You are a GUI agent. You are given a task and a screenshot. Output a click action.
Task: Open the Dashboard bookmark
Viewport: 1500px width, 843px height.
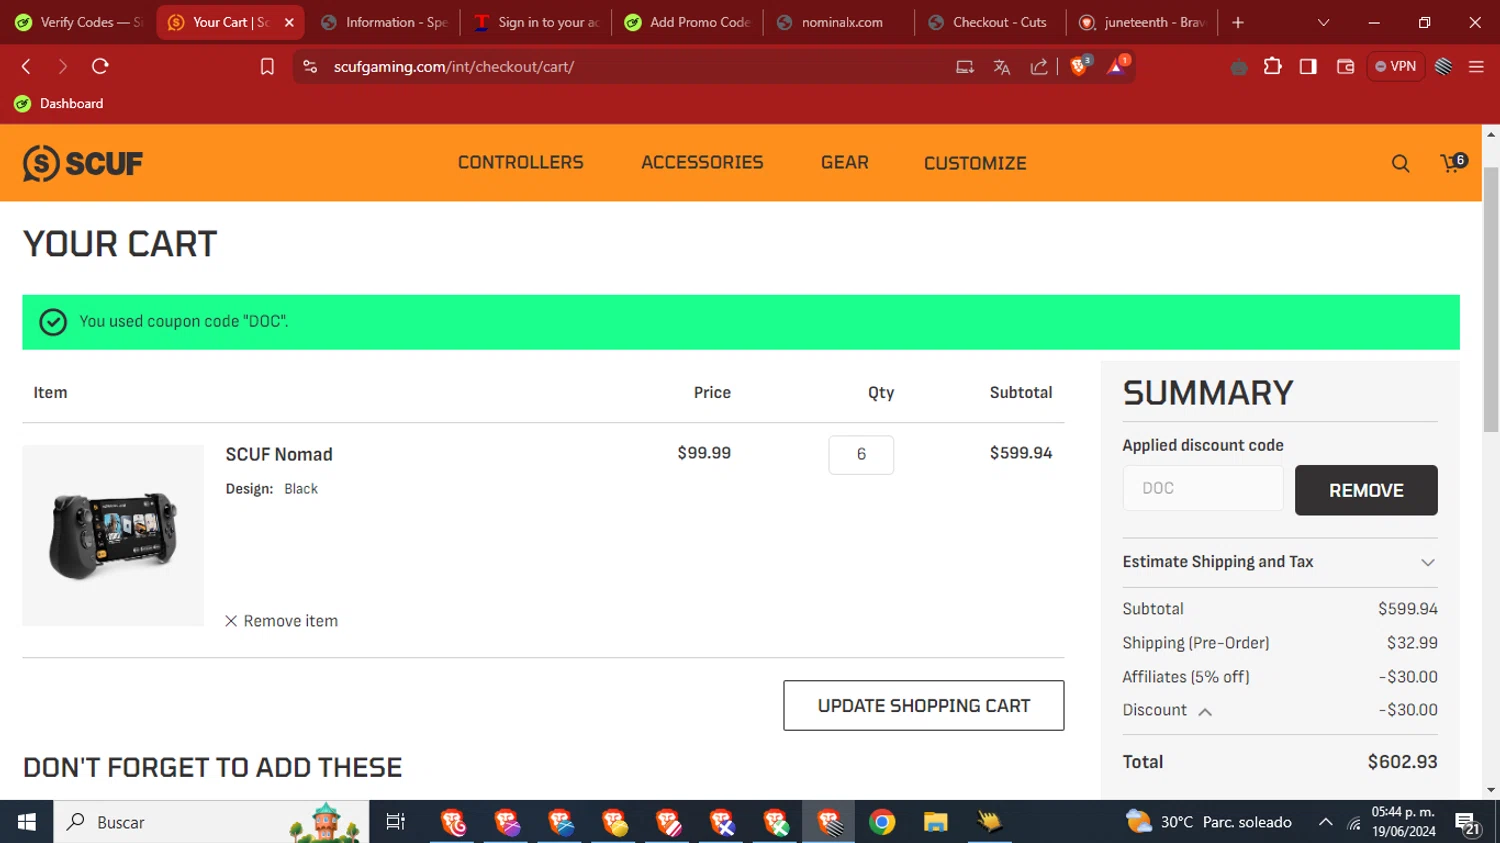pyautogui.click(x=59, y=103)
